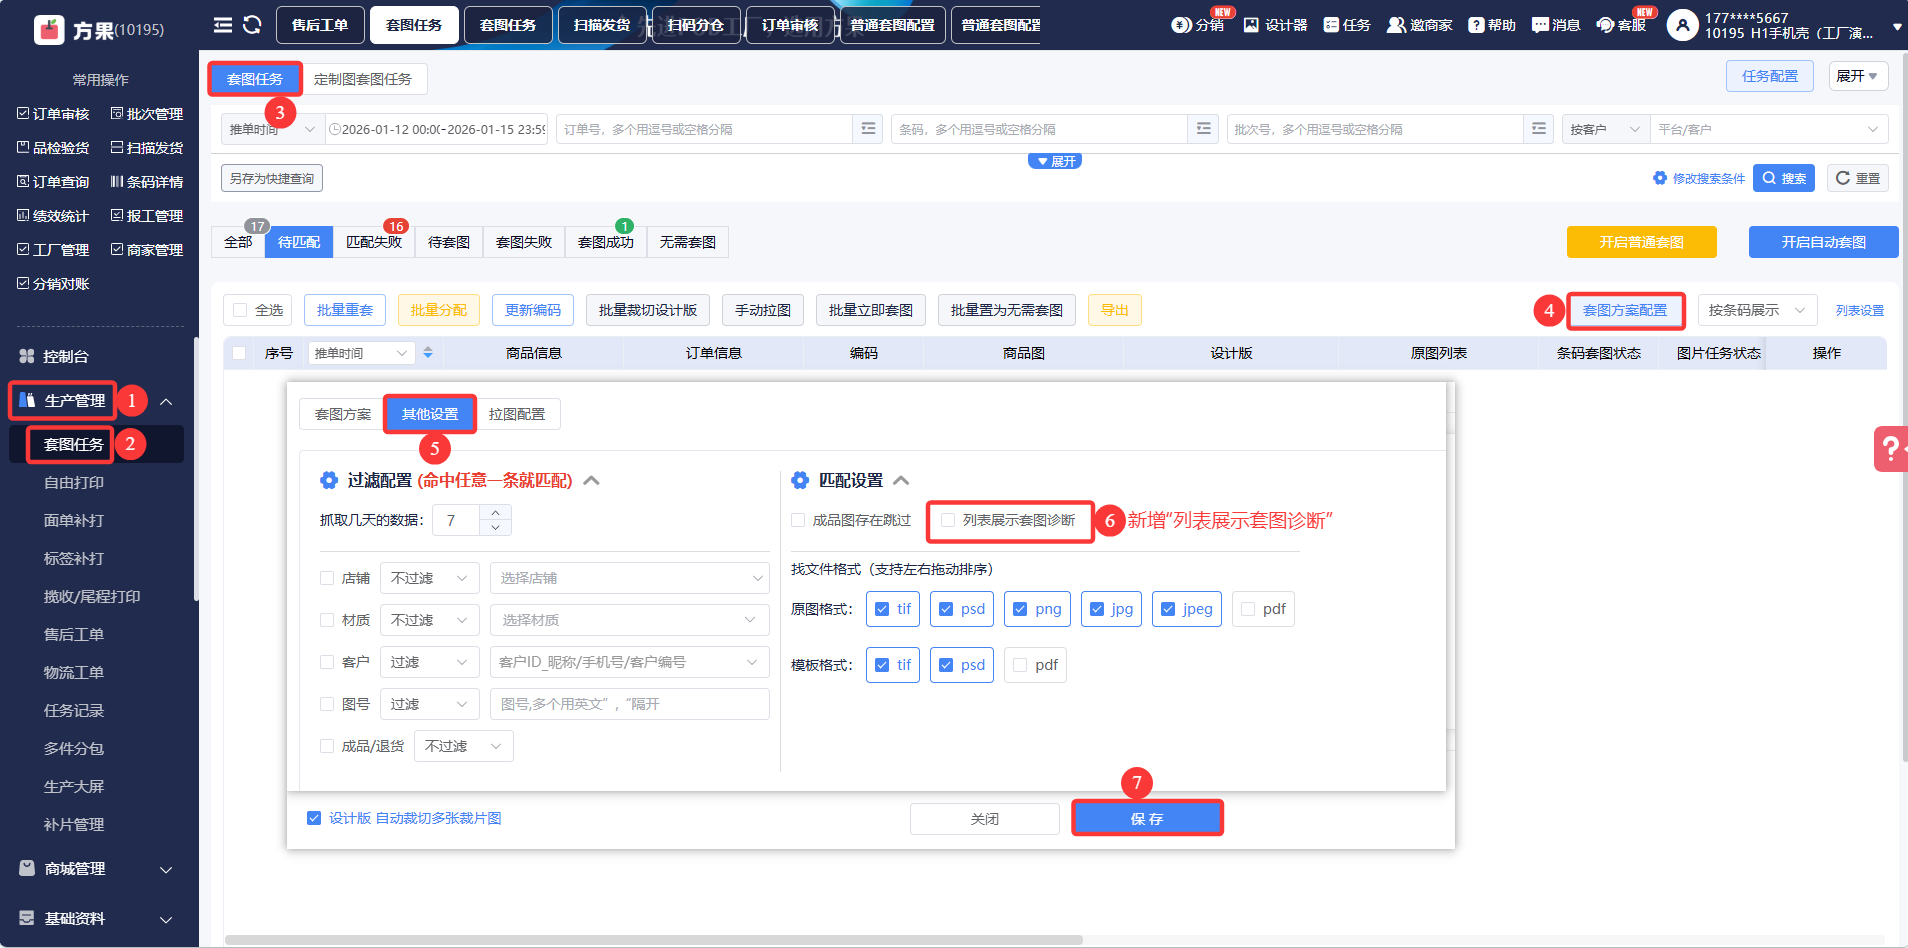Click the 客服 customer service icon
Viewport: 1908px width, 948px height.
click(1606, 25)
